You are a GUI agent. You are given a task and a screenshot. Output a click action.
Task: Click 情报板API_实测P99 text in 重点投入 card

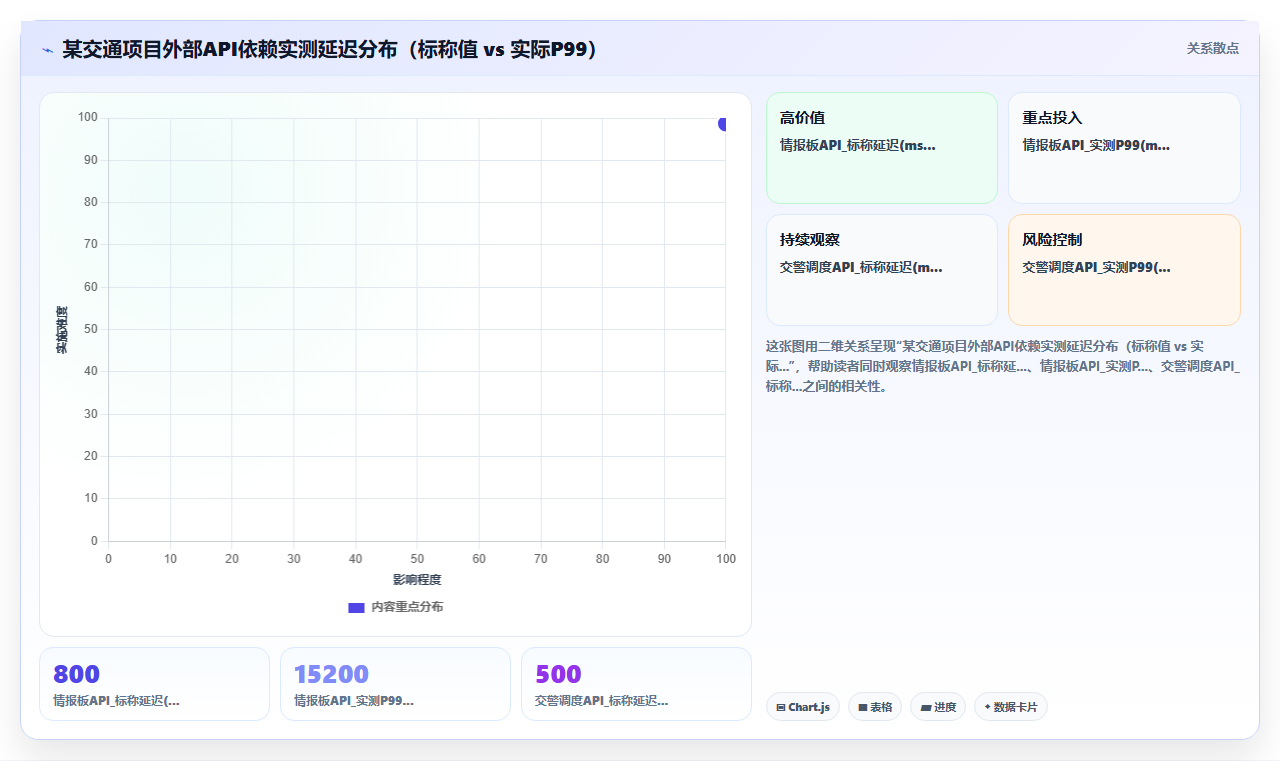tap(1096, 145)
